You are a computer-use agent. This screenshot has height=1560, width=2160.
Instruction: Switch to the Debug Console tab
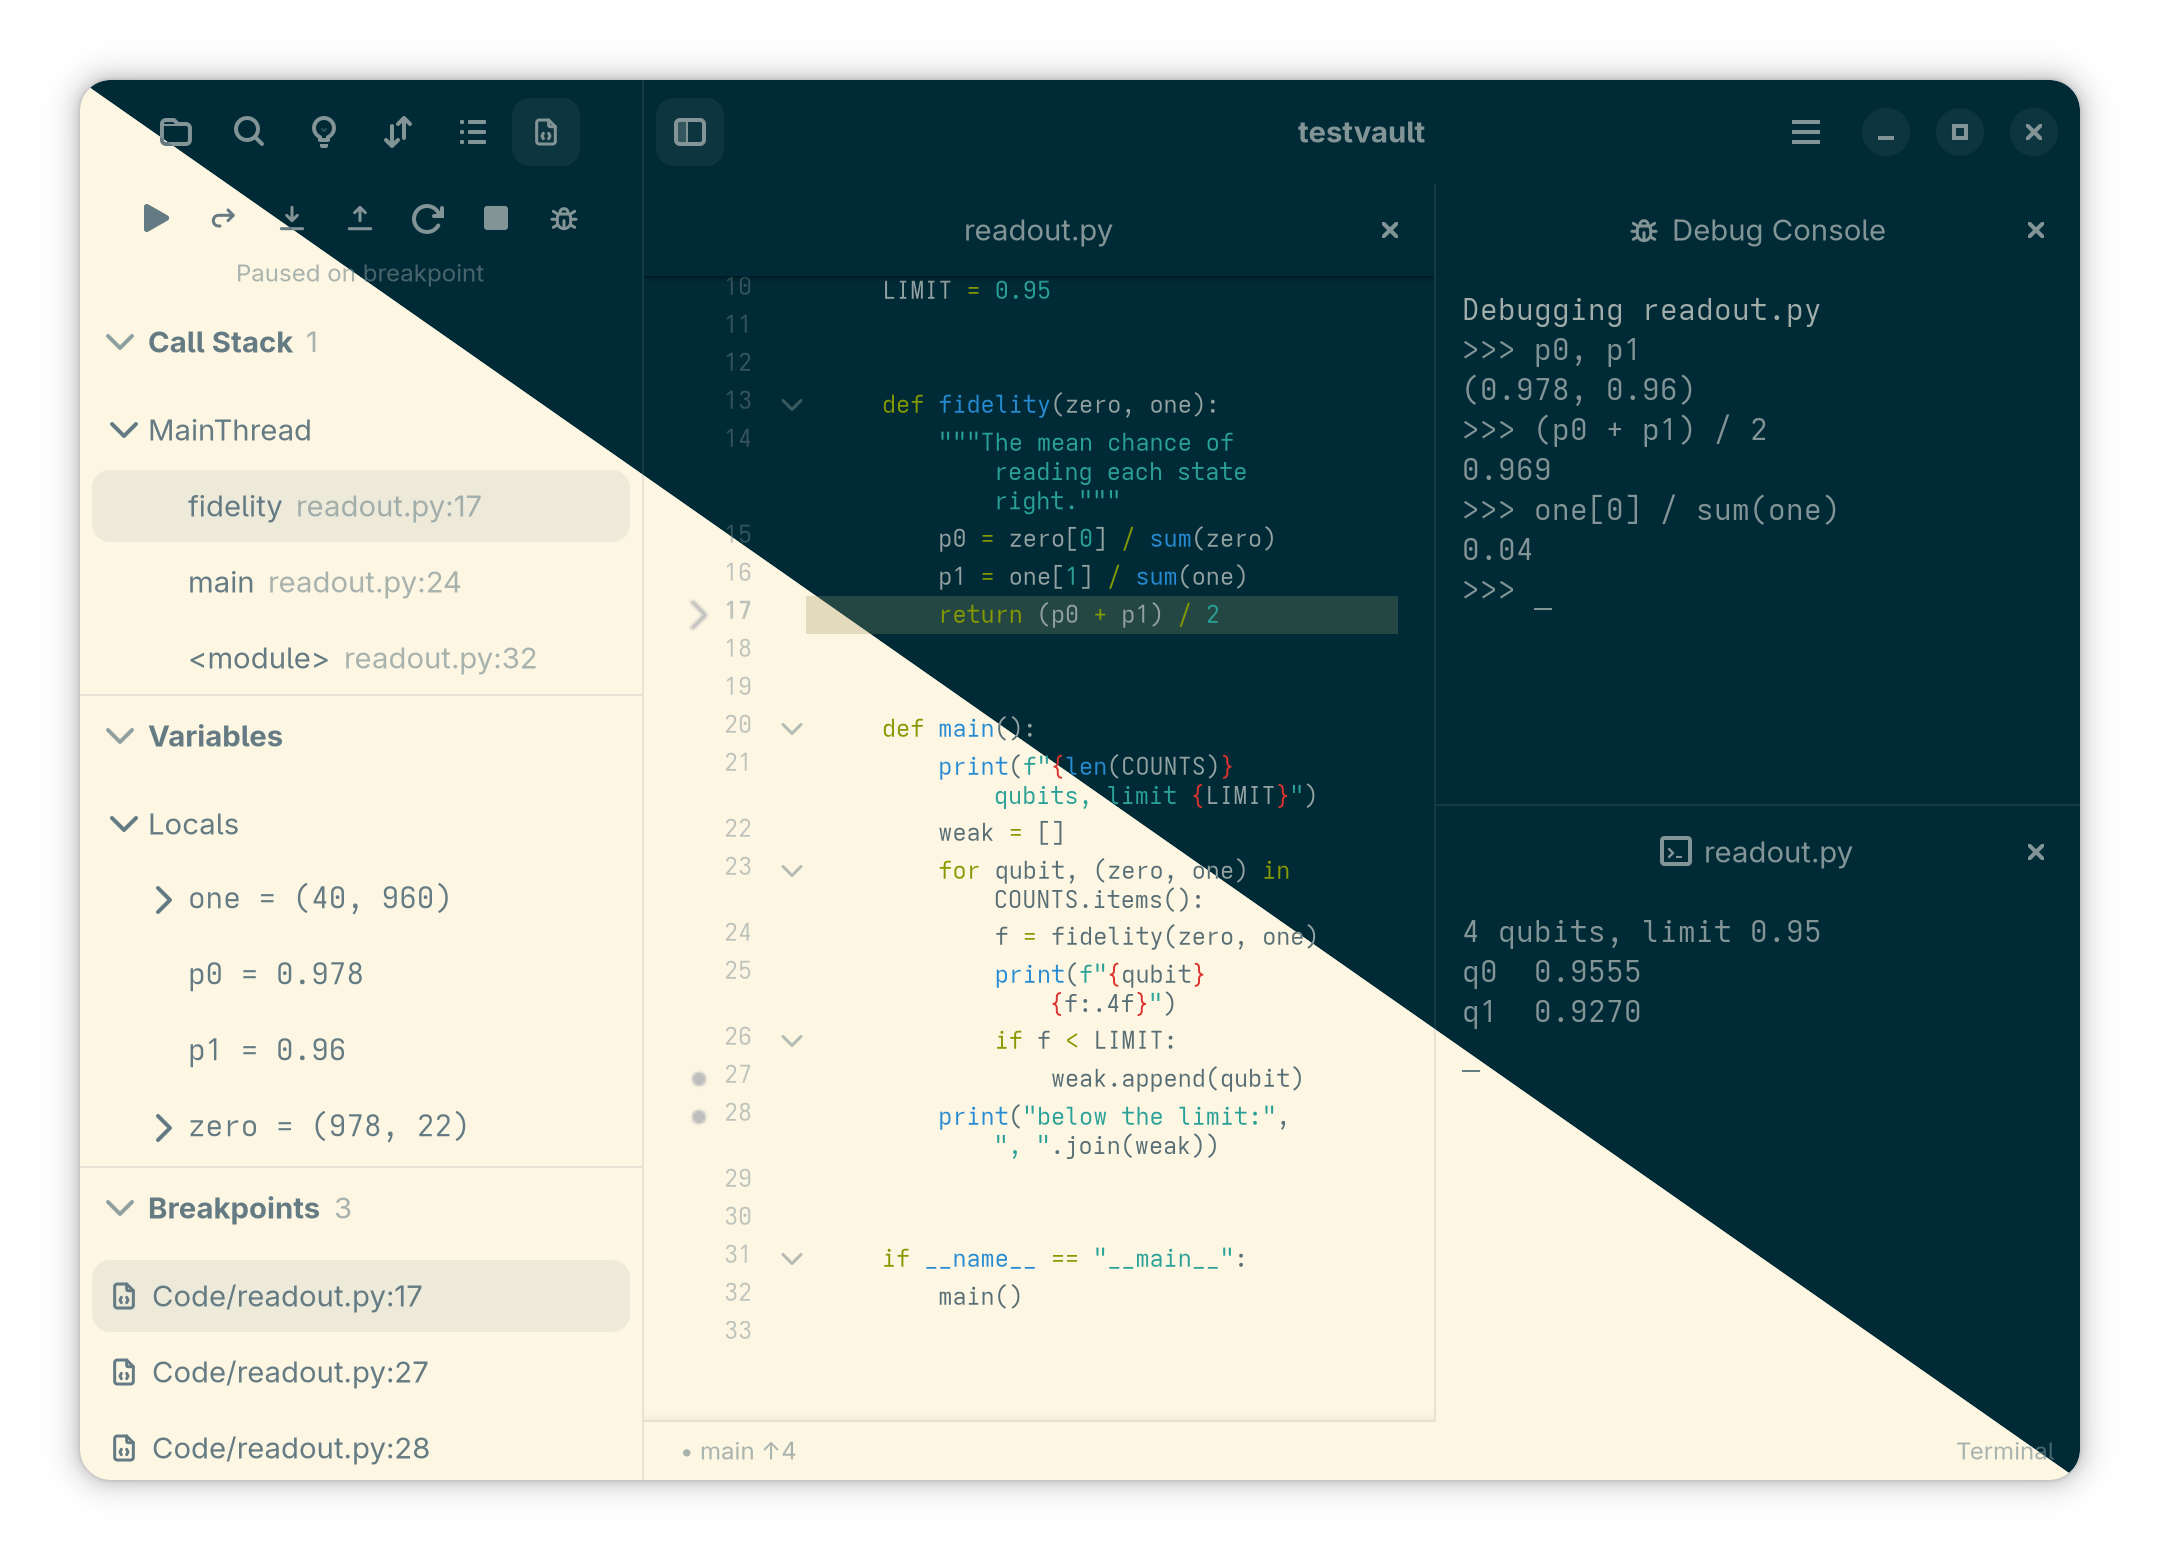coord(1757,230)
